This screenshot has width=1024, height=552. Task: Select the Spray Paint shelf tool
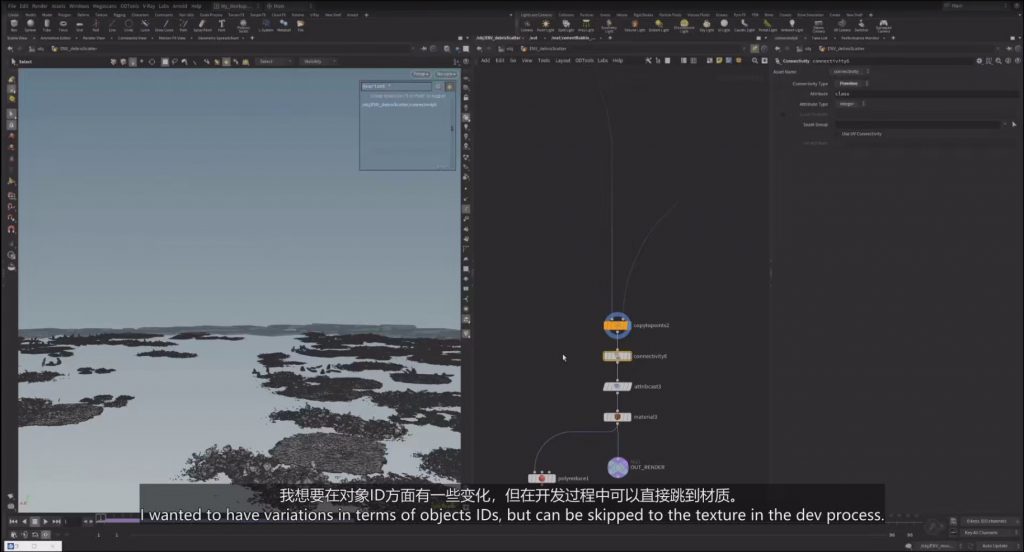(x=202, y=25)
